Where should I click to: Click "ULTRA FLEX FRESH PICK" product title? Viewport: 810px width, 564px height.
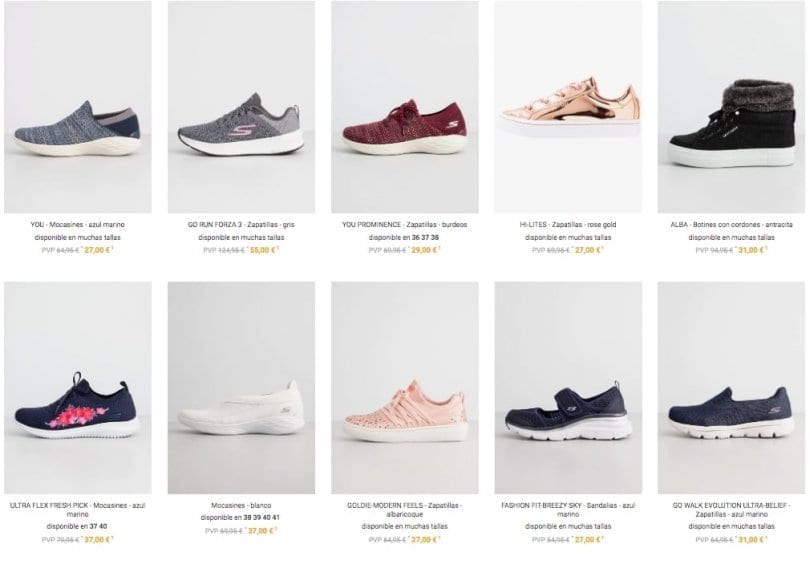click(77, 505)
